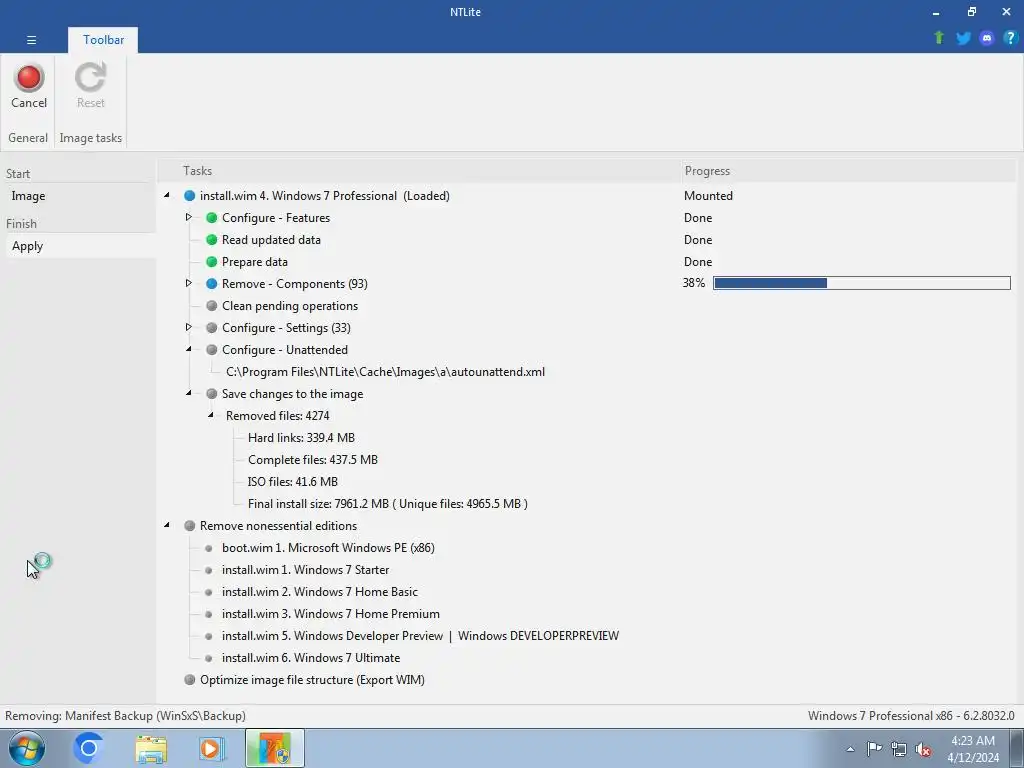1024x768 pixels.
Task: Select install.wim 5. Windows Developer Preview row
Action: (x=420, y=636)
